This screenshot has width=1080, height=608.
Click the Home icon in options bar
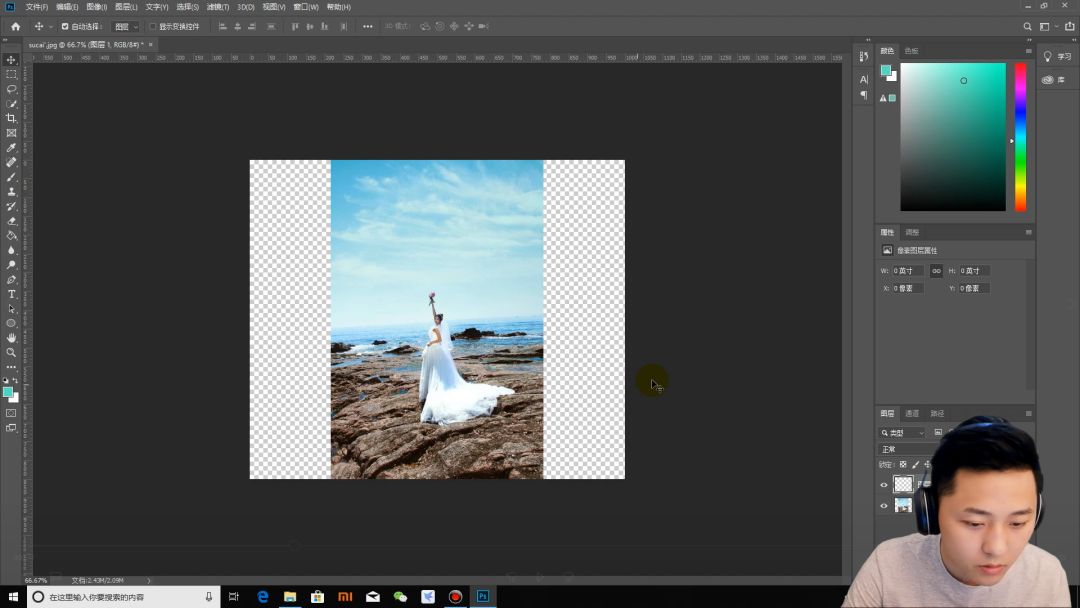point(15,26)
